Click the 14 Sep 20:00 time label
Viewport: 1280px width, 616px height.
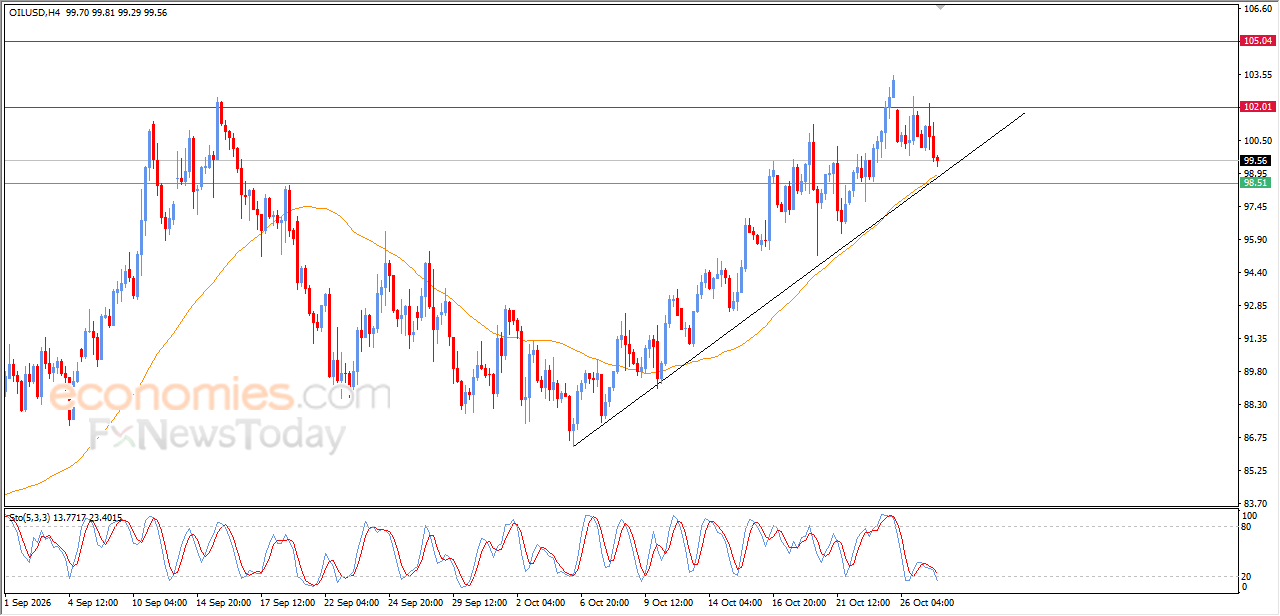click(x=222, y=603)
